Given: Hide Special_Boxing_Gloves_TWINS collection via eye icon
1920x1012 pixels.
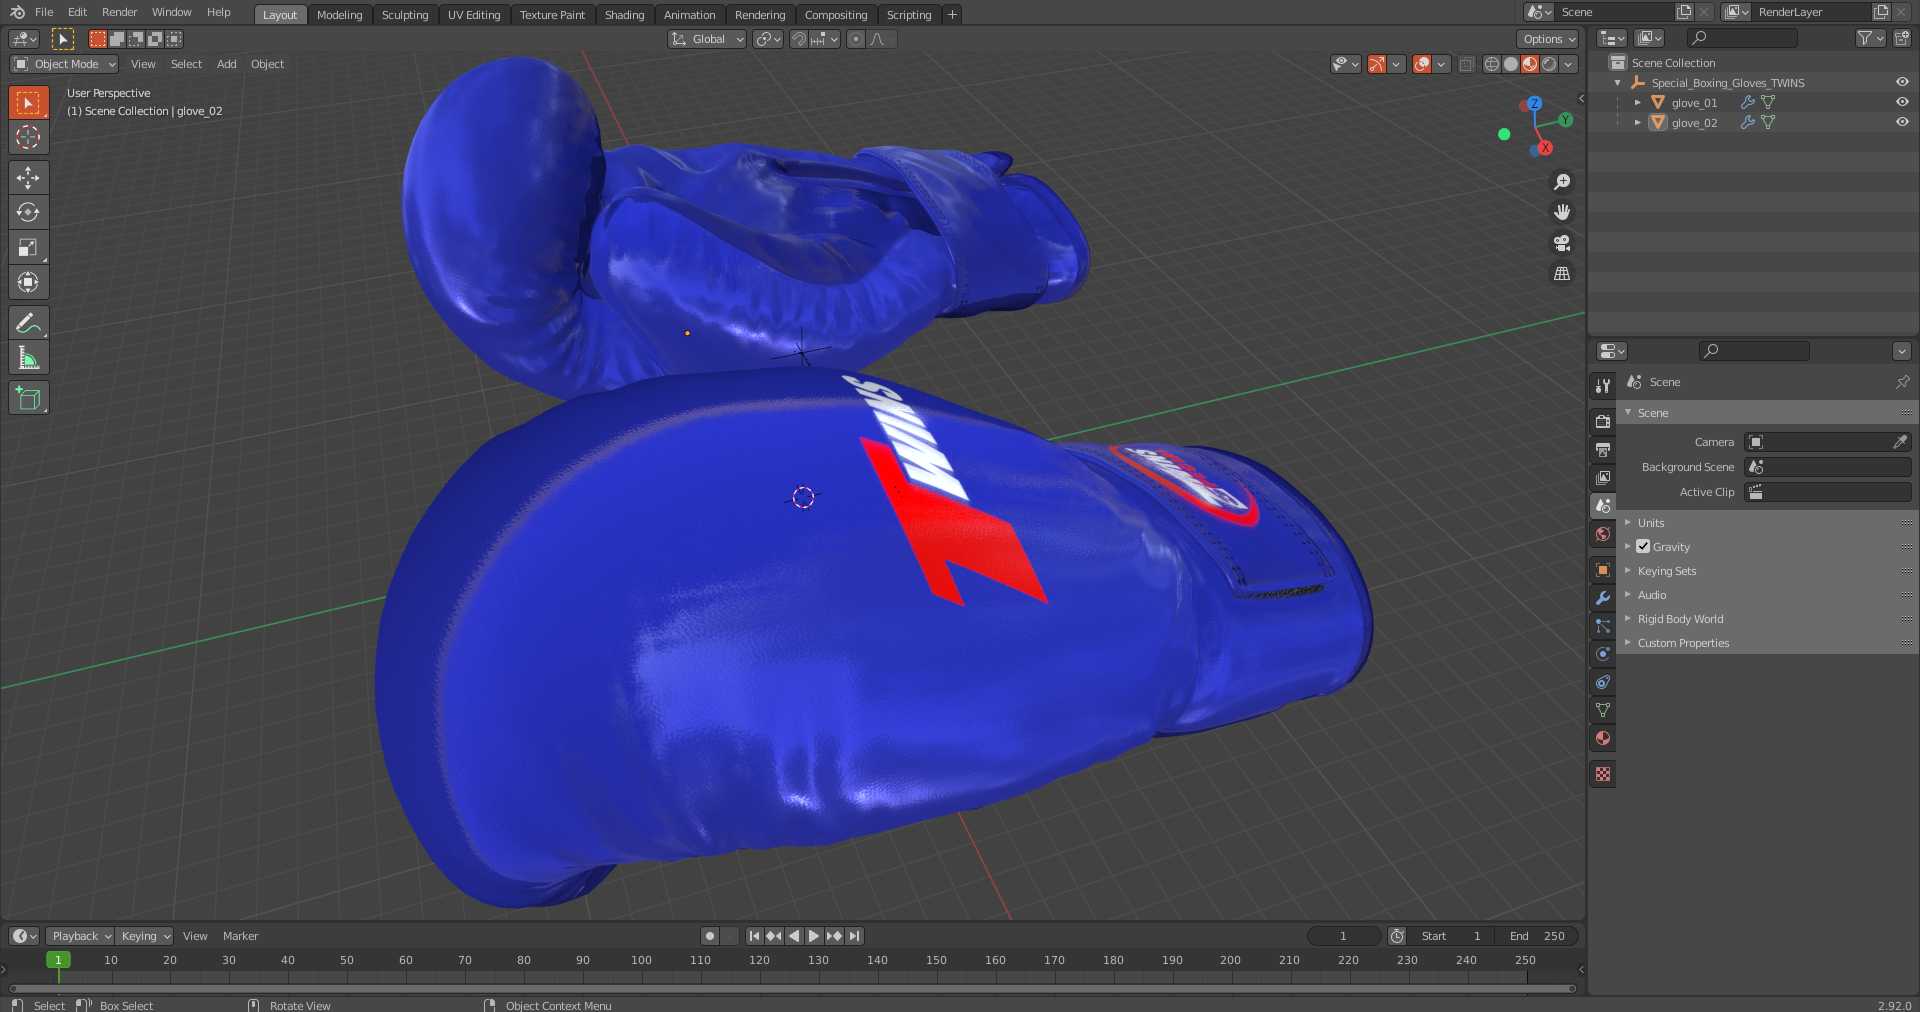Looking at the screenshot, I should 1902,82.
